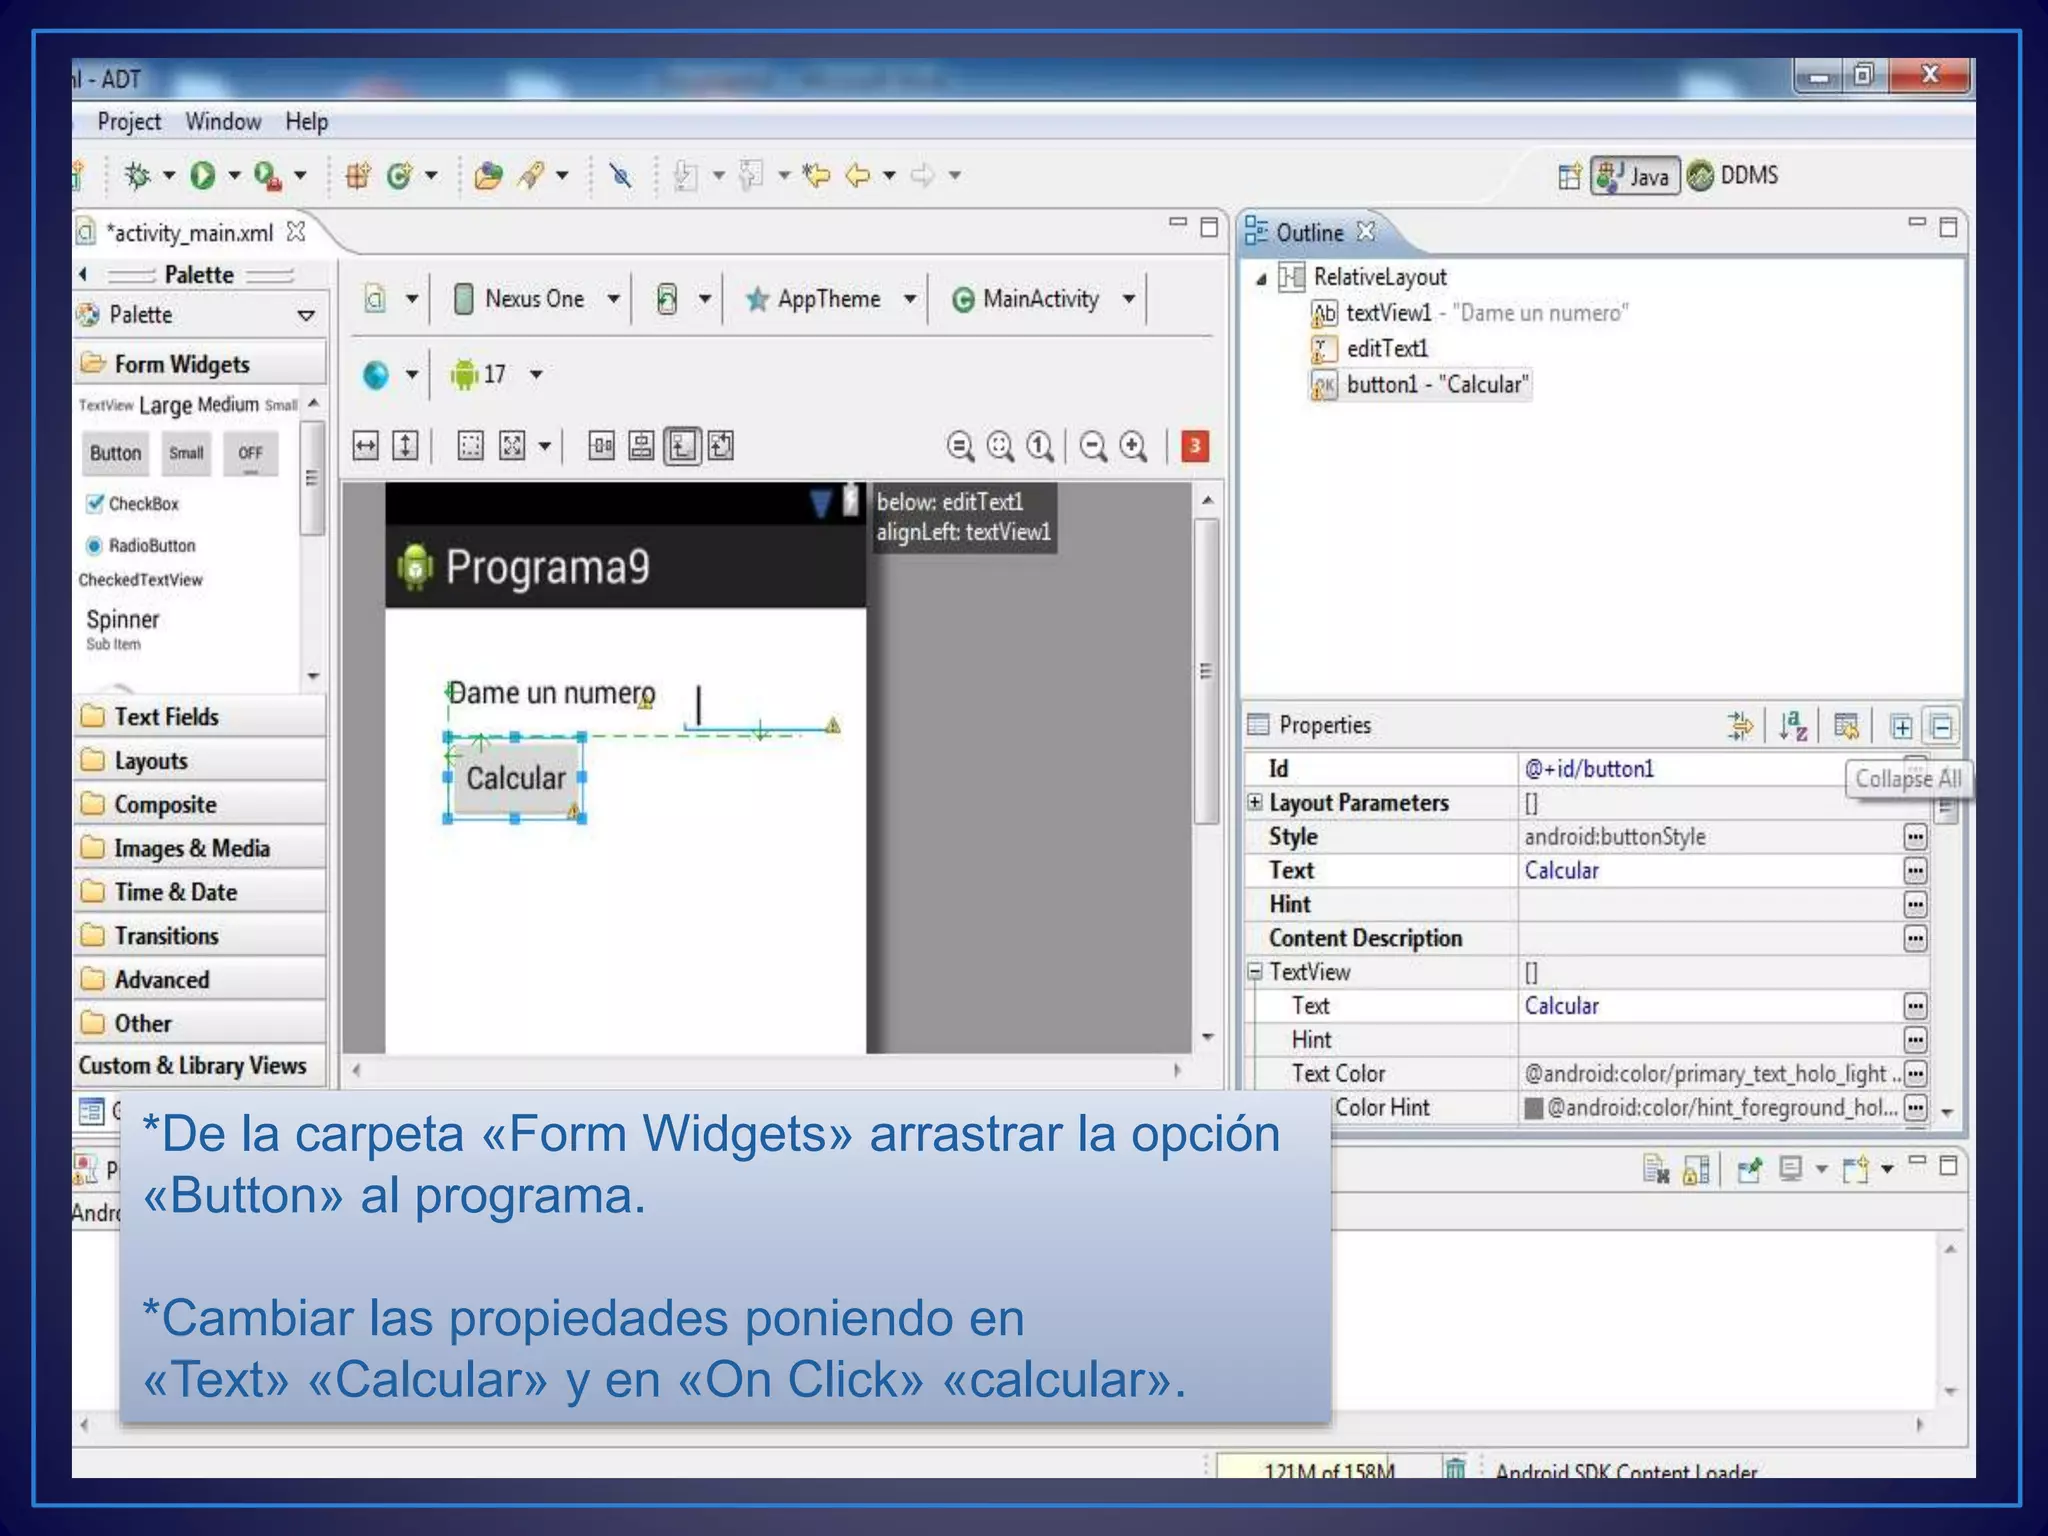Click Expand All properties icon

coord(1901,727)
